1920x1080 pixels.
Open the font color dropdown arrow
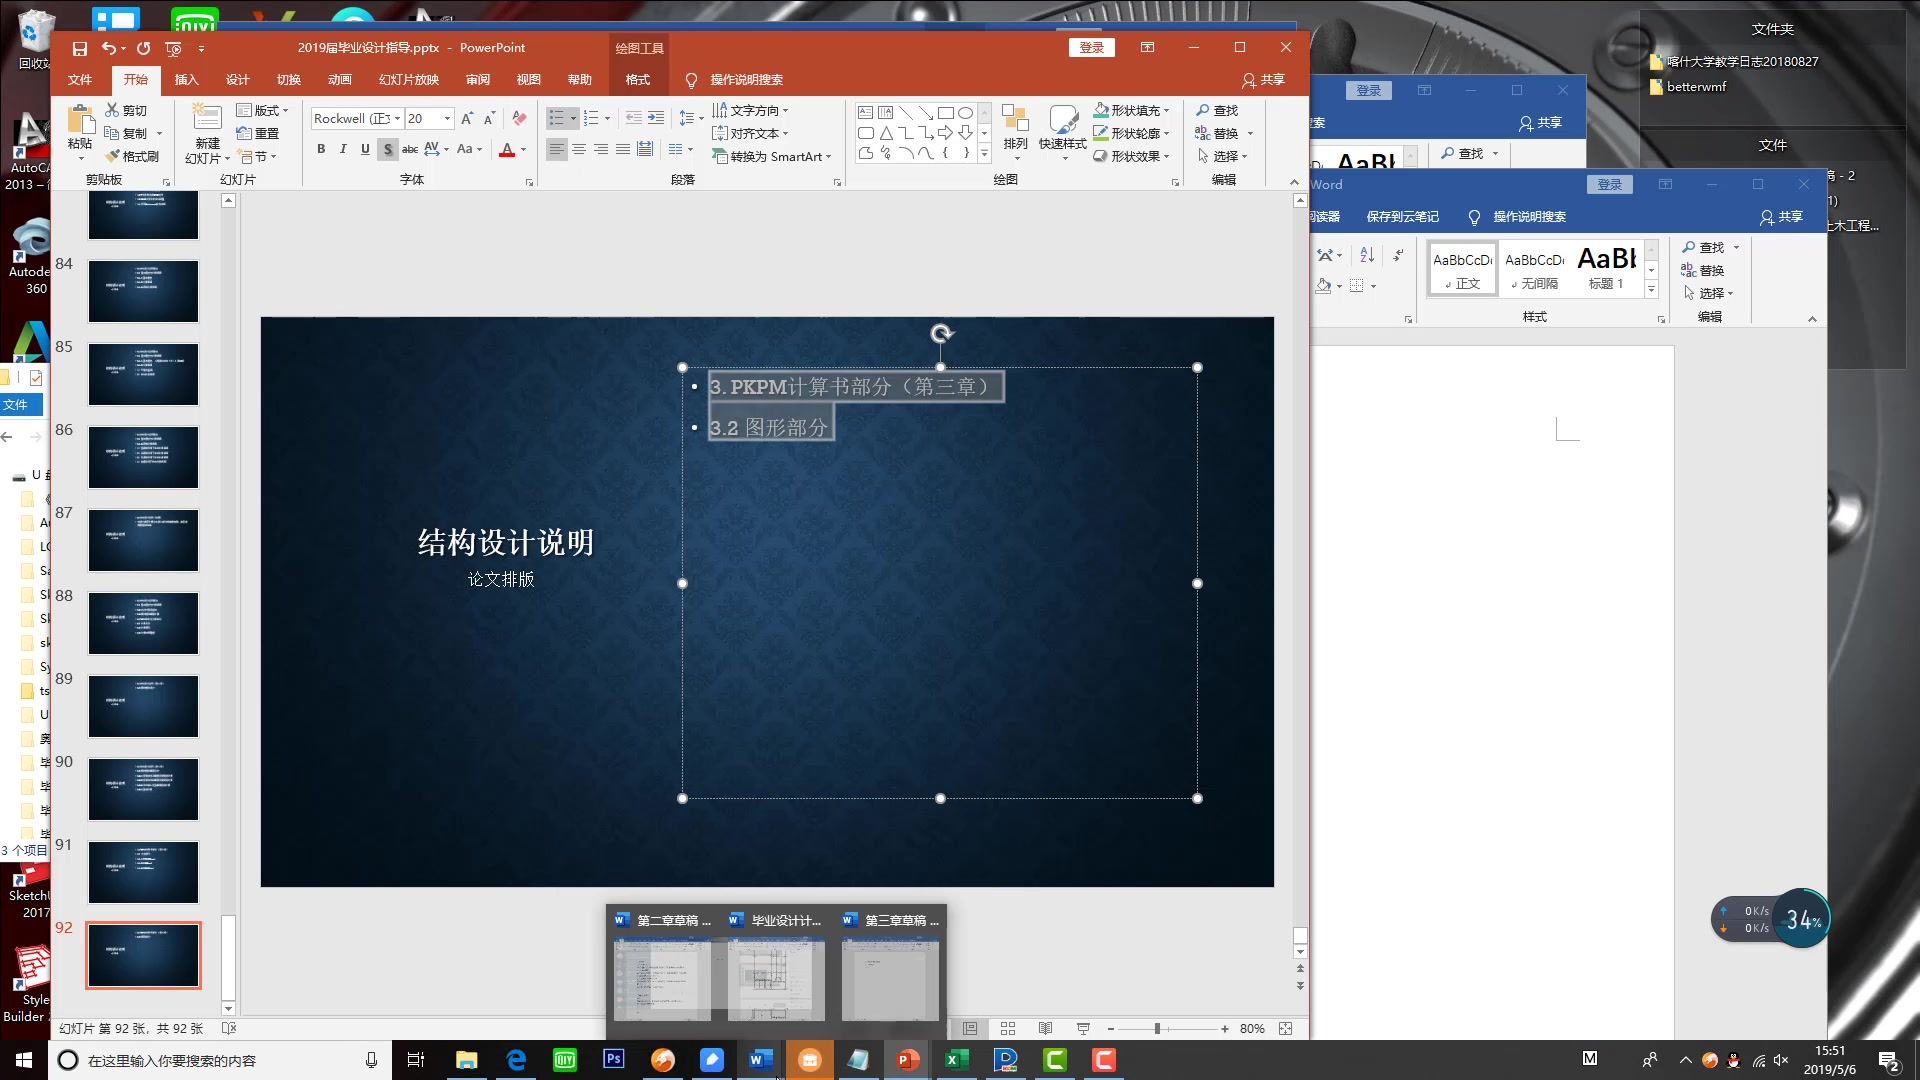click(x=523, y=149)
